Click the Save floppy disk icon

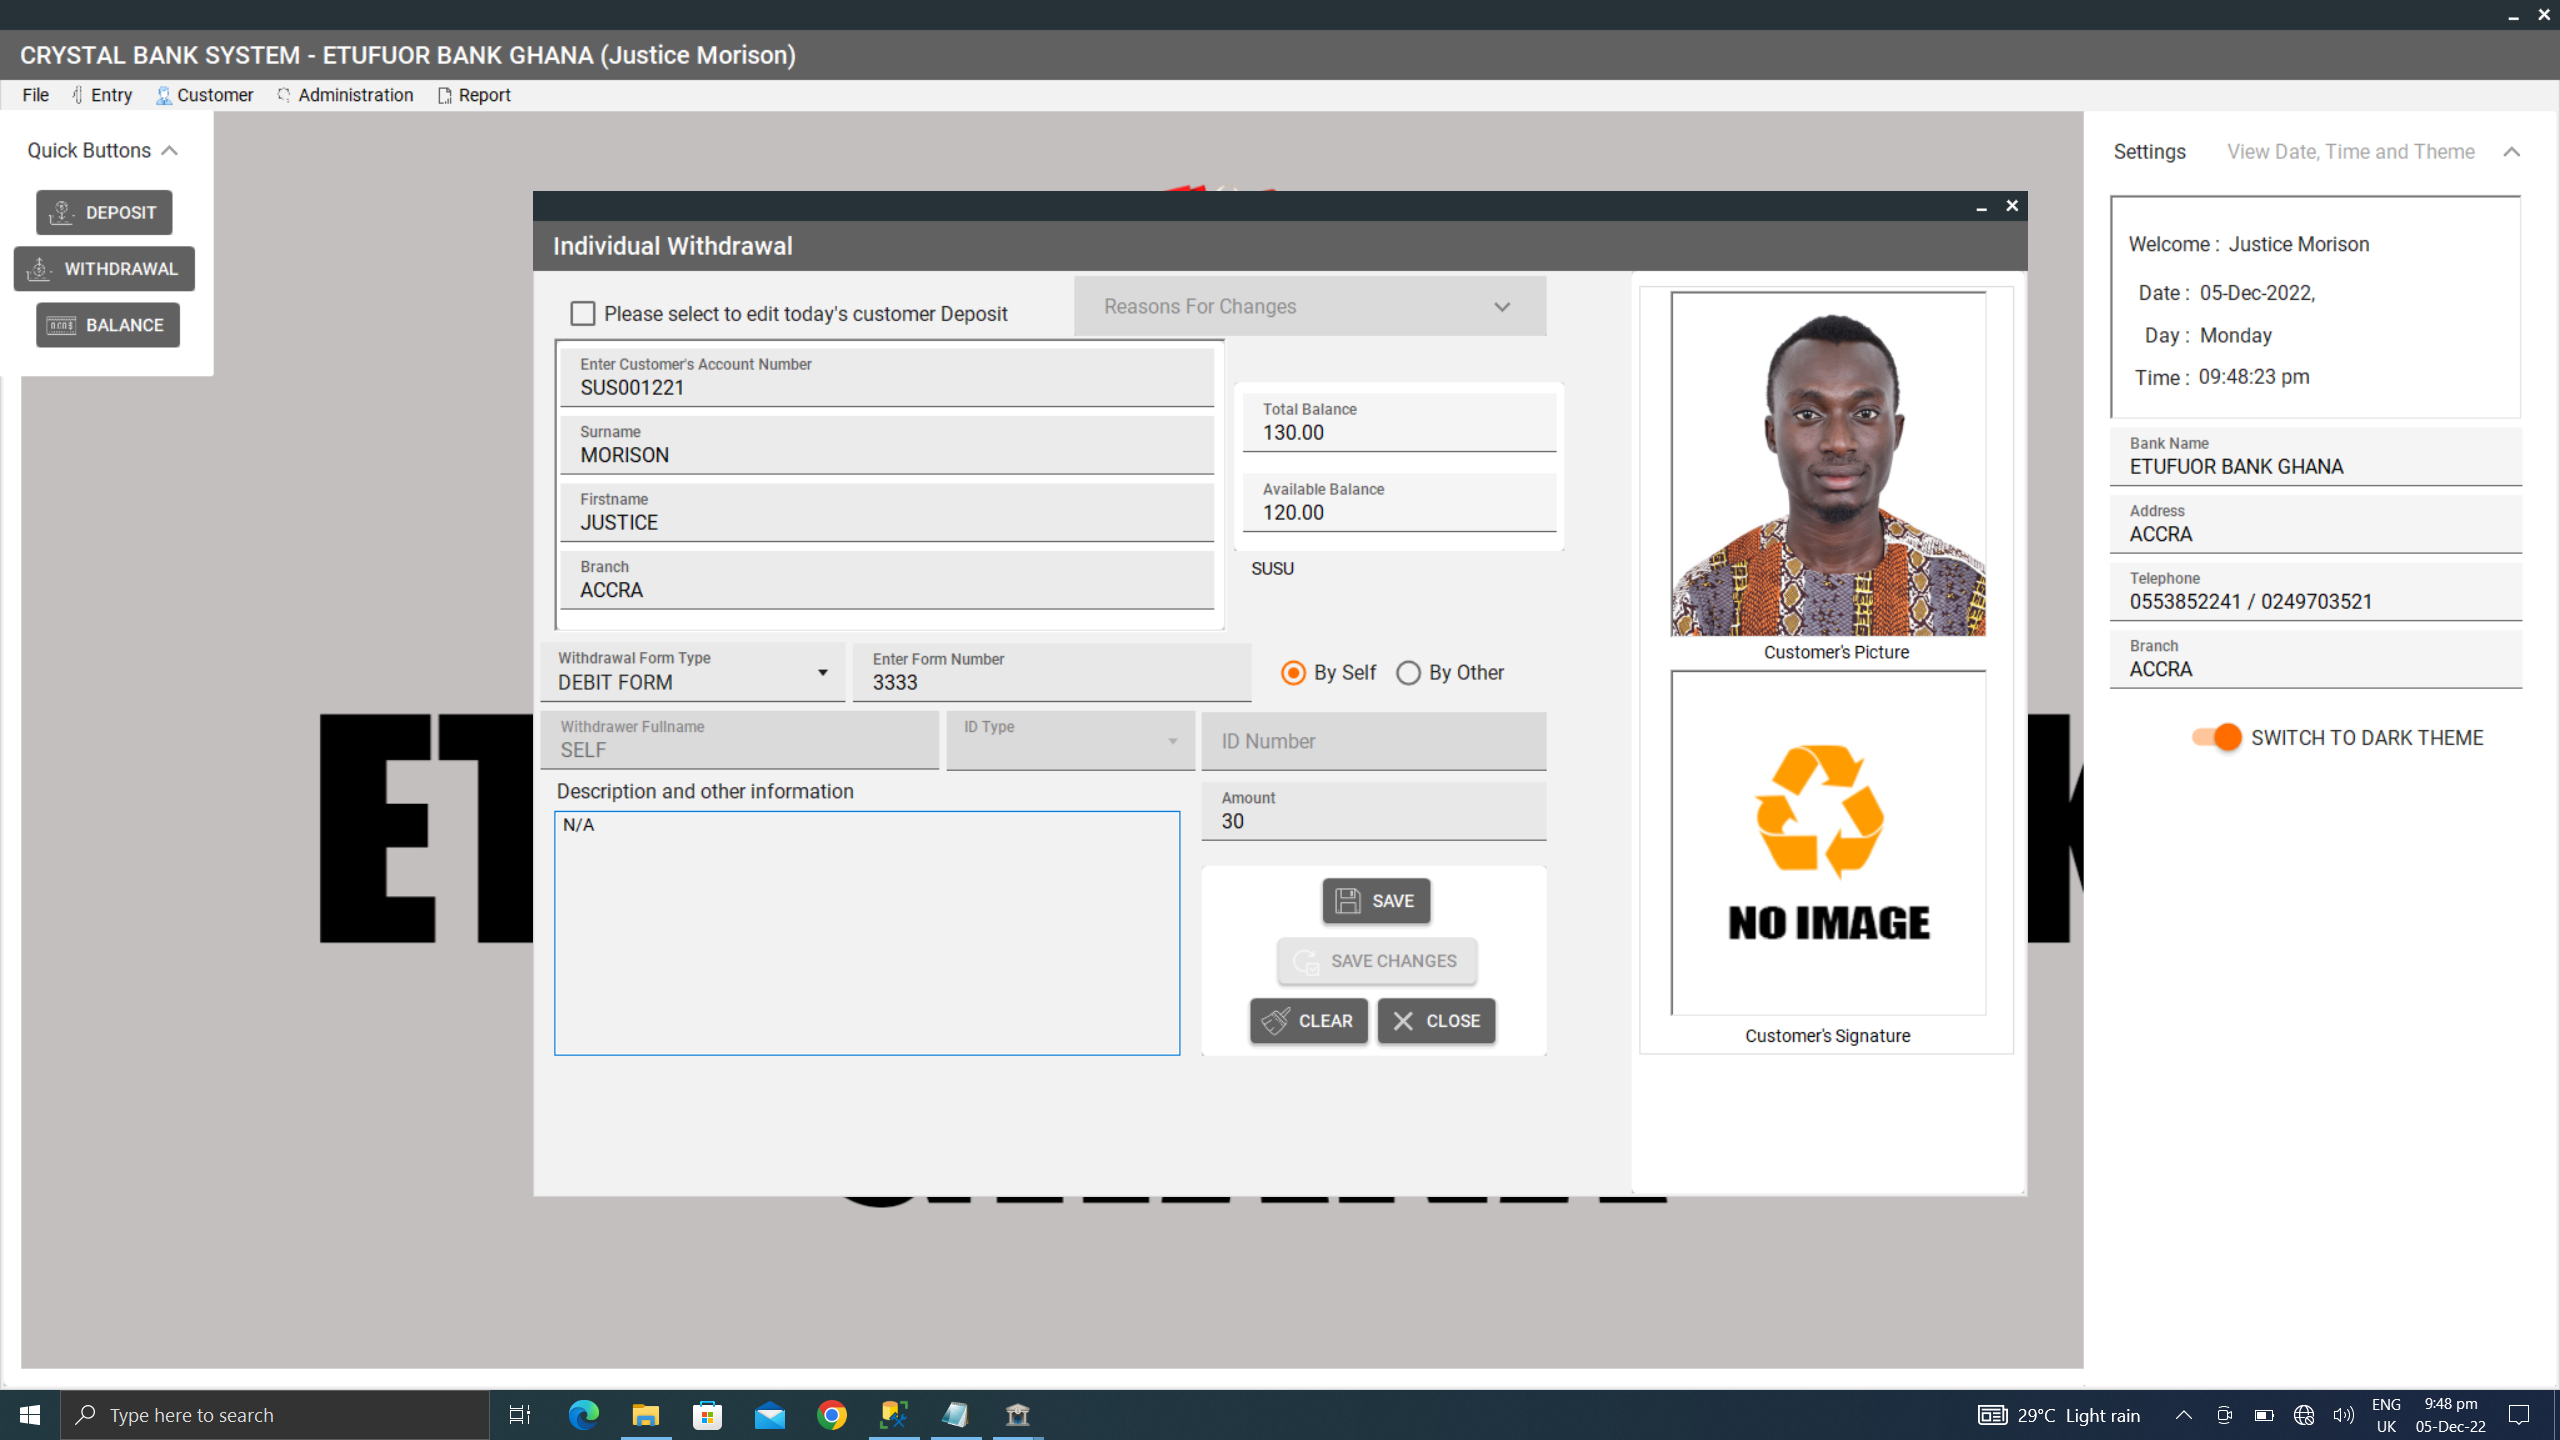coord(1348,901)
